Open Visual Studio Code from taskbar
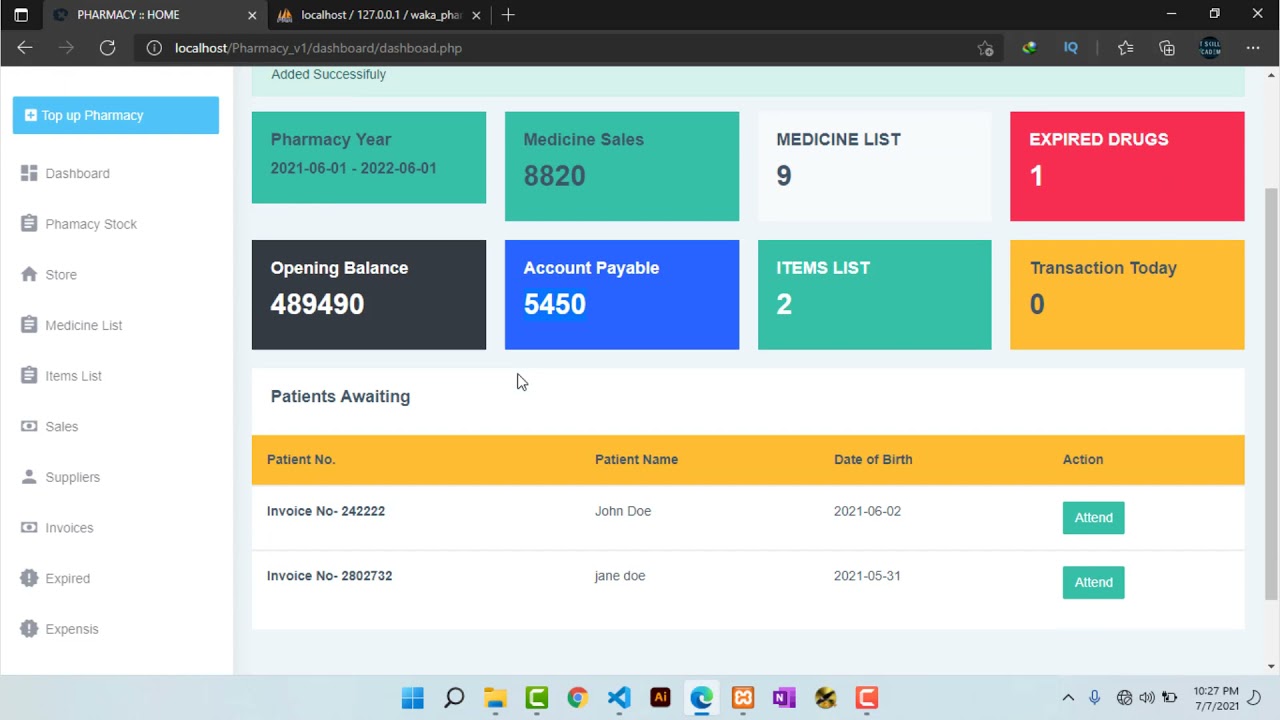Image resolution: width=1280 pixels, height=720 pixels. (x=619, y=697)
